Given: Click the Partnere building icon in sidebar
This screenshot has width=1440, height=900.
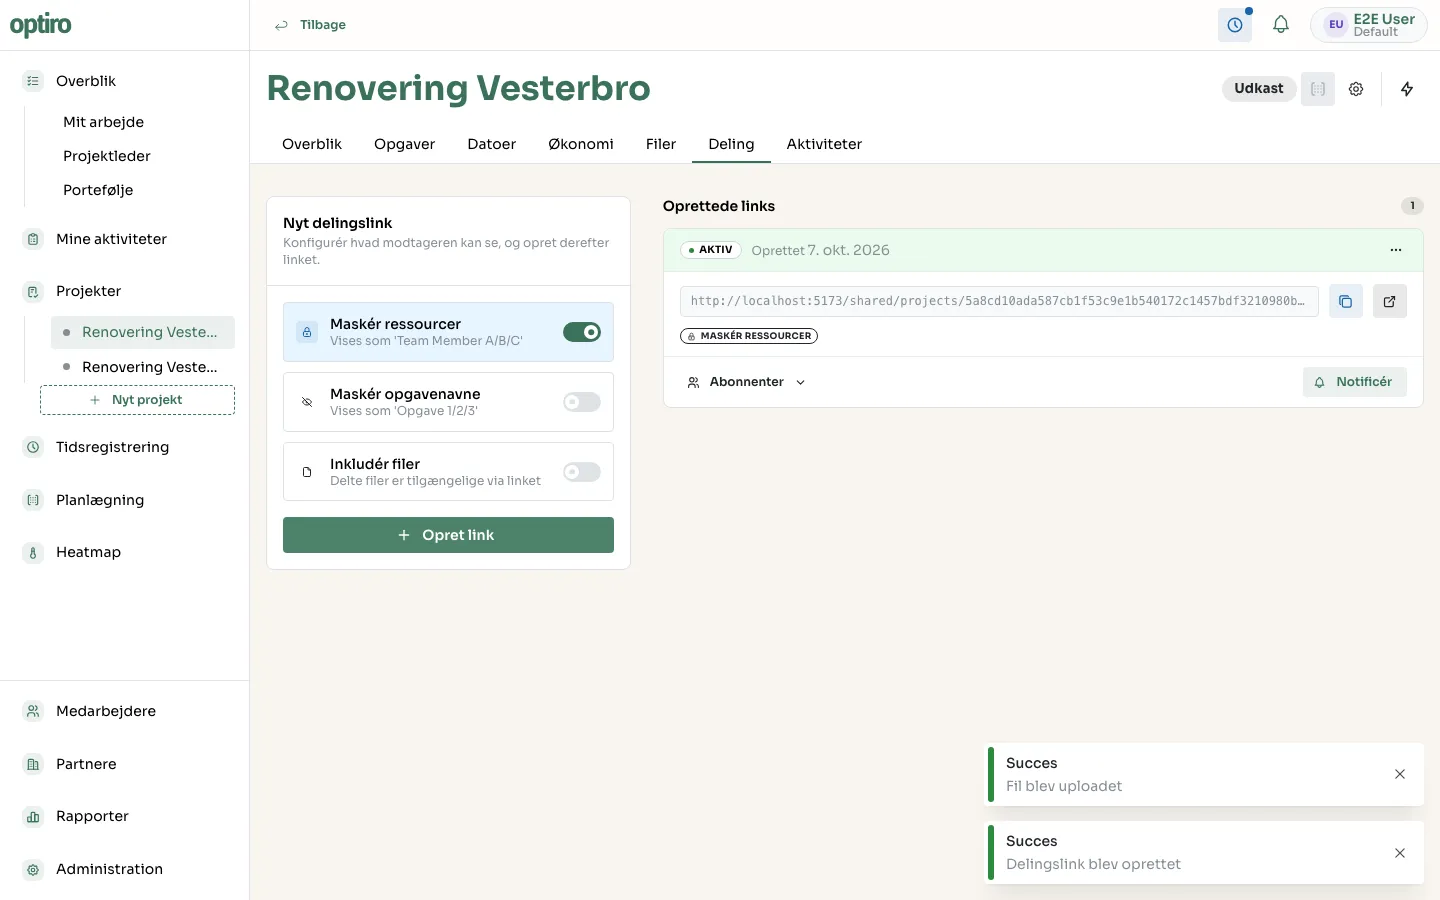Looking at the screenshot, I should [x=33, y=764].
